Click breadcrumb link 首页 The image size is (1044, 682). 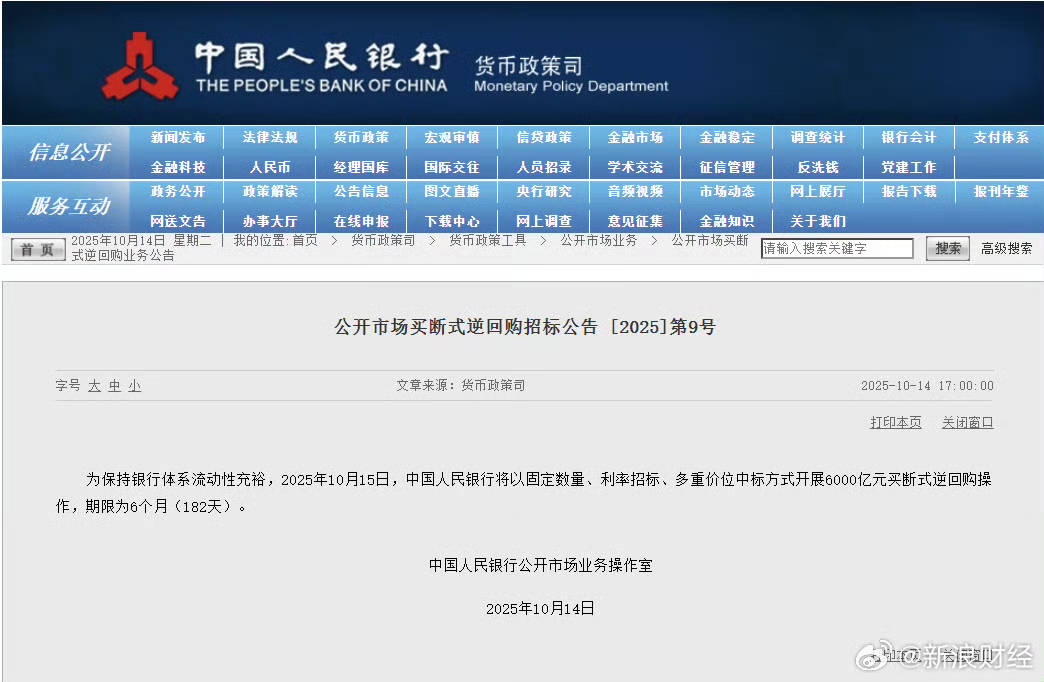(x=305, y=240)
